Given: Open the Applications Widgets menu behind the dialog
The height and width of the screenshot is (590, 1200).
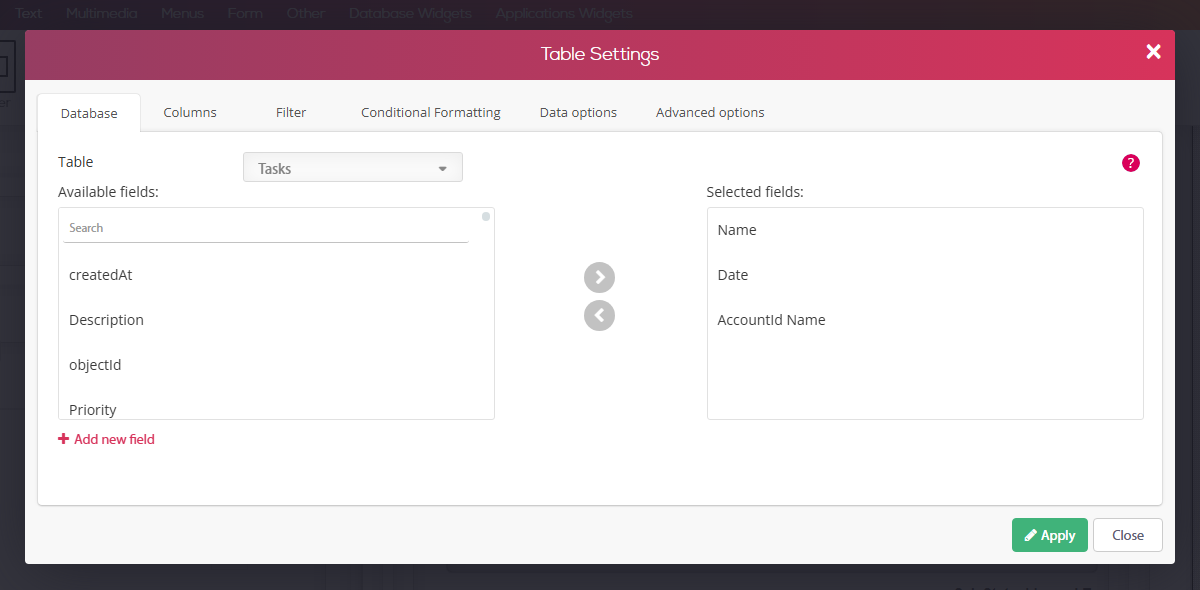Looking at the screenshot, I should [x=564, y=14].
